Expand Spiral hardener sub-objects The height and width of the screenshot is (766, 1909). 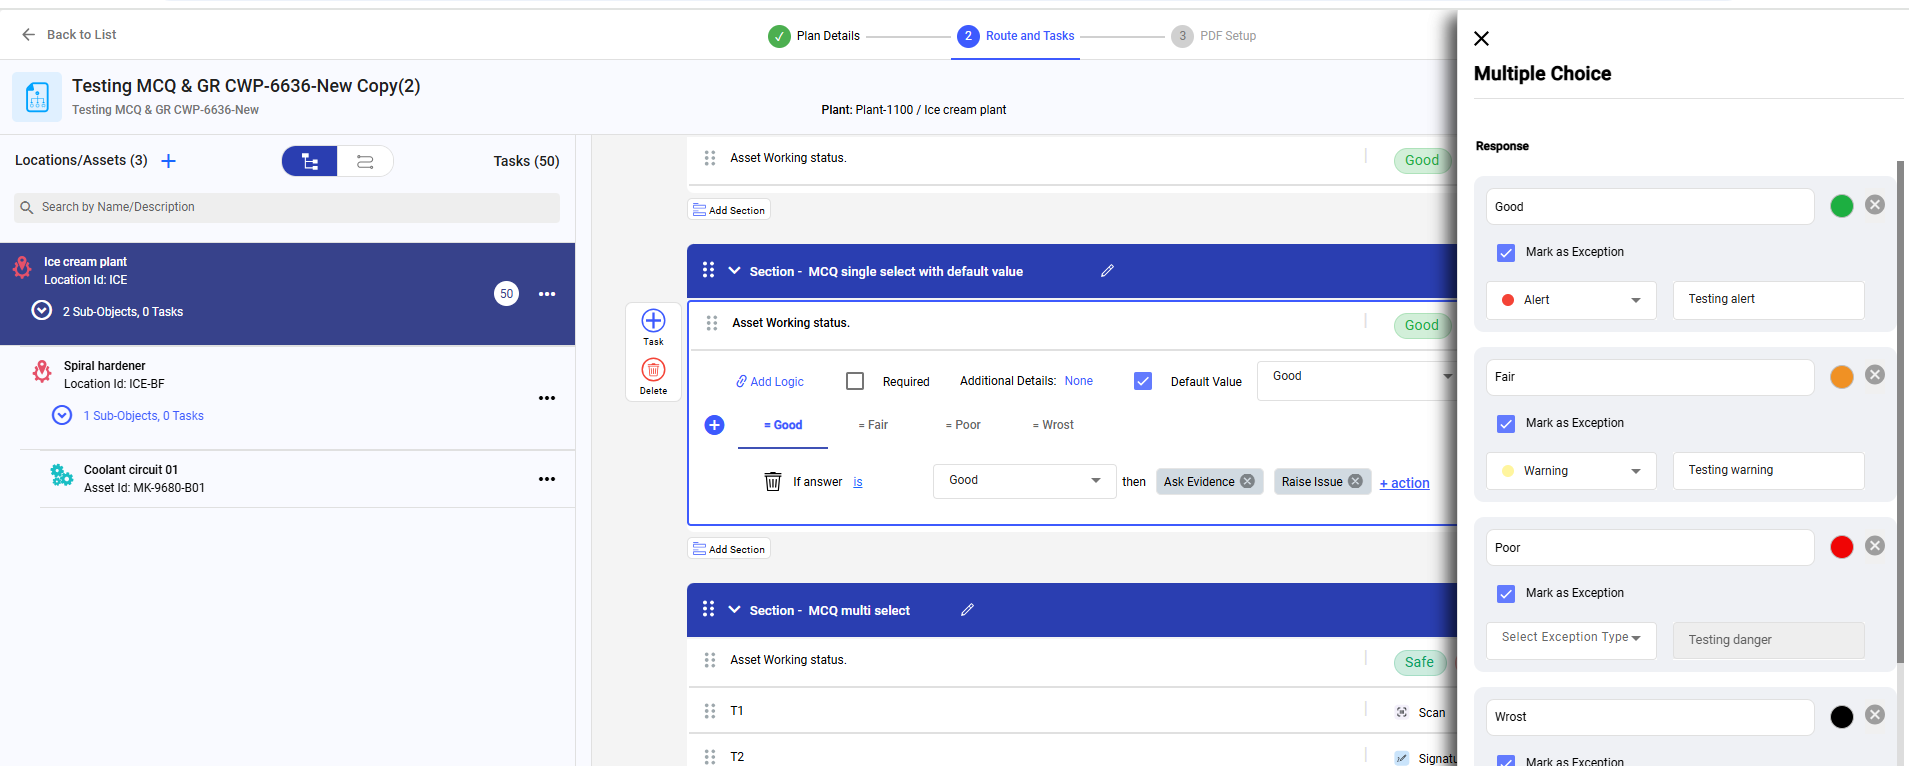tap(62, 415)
